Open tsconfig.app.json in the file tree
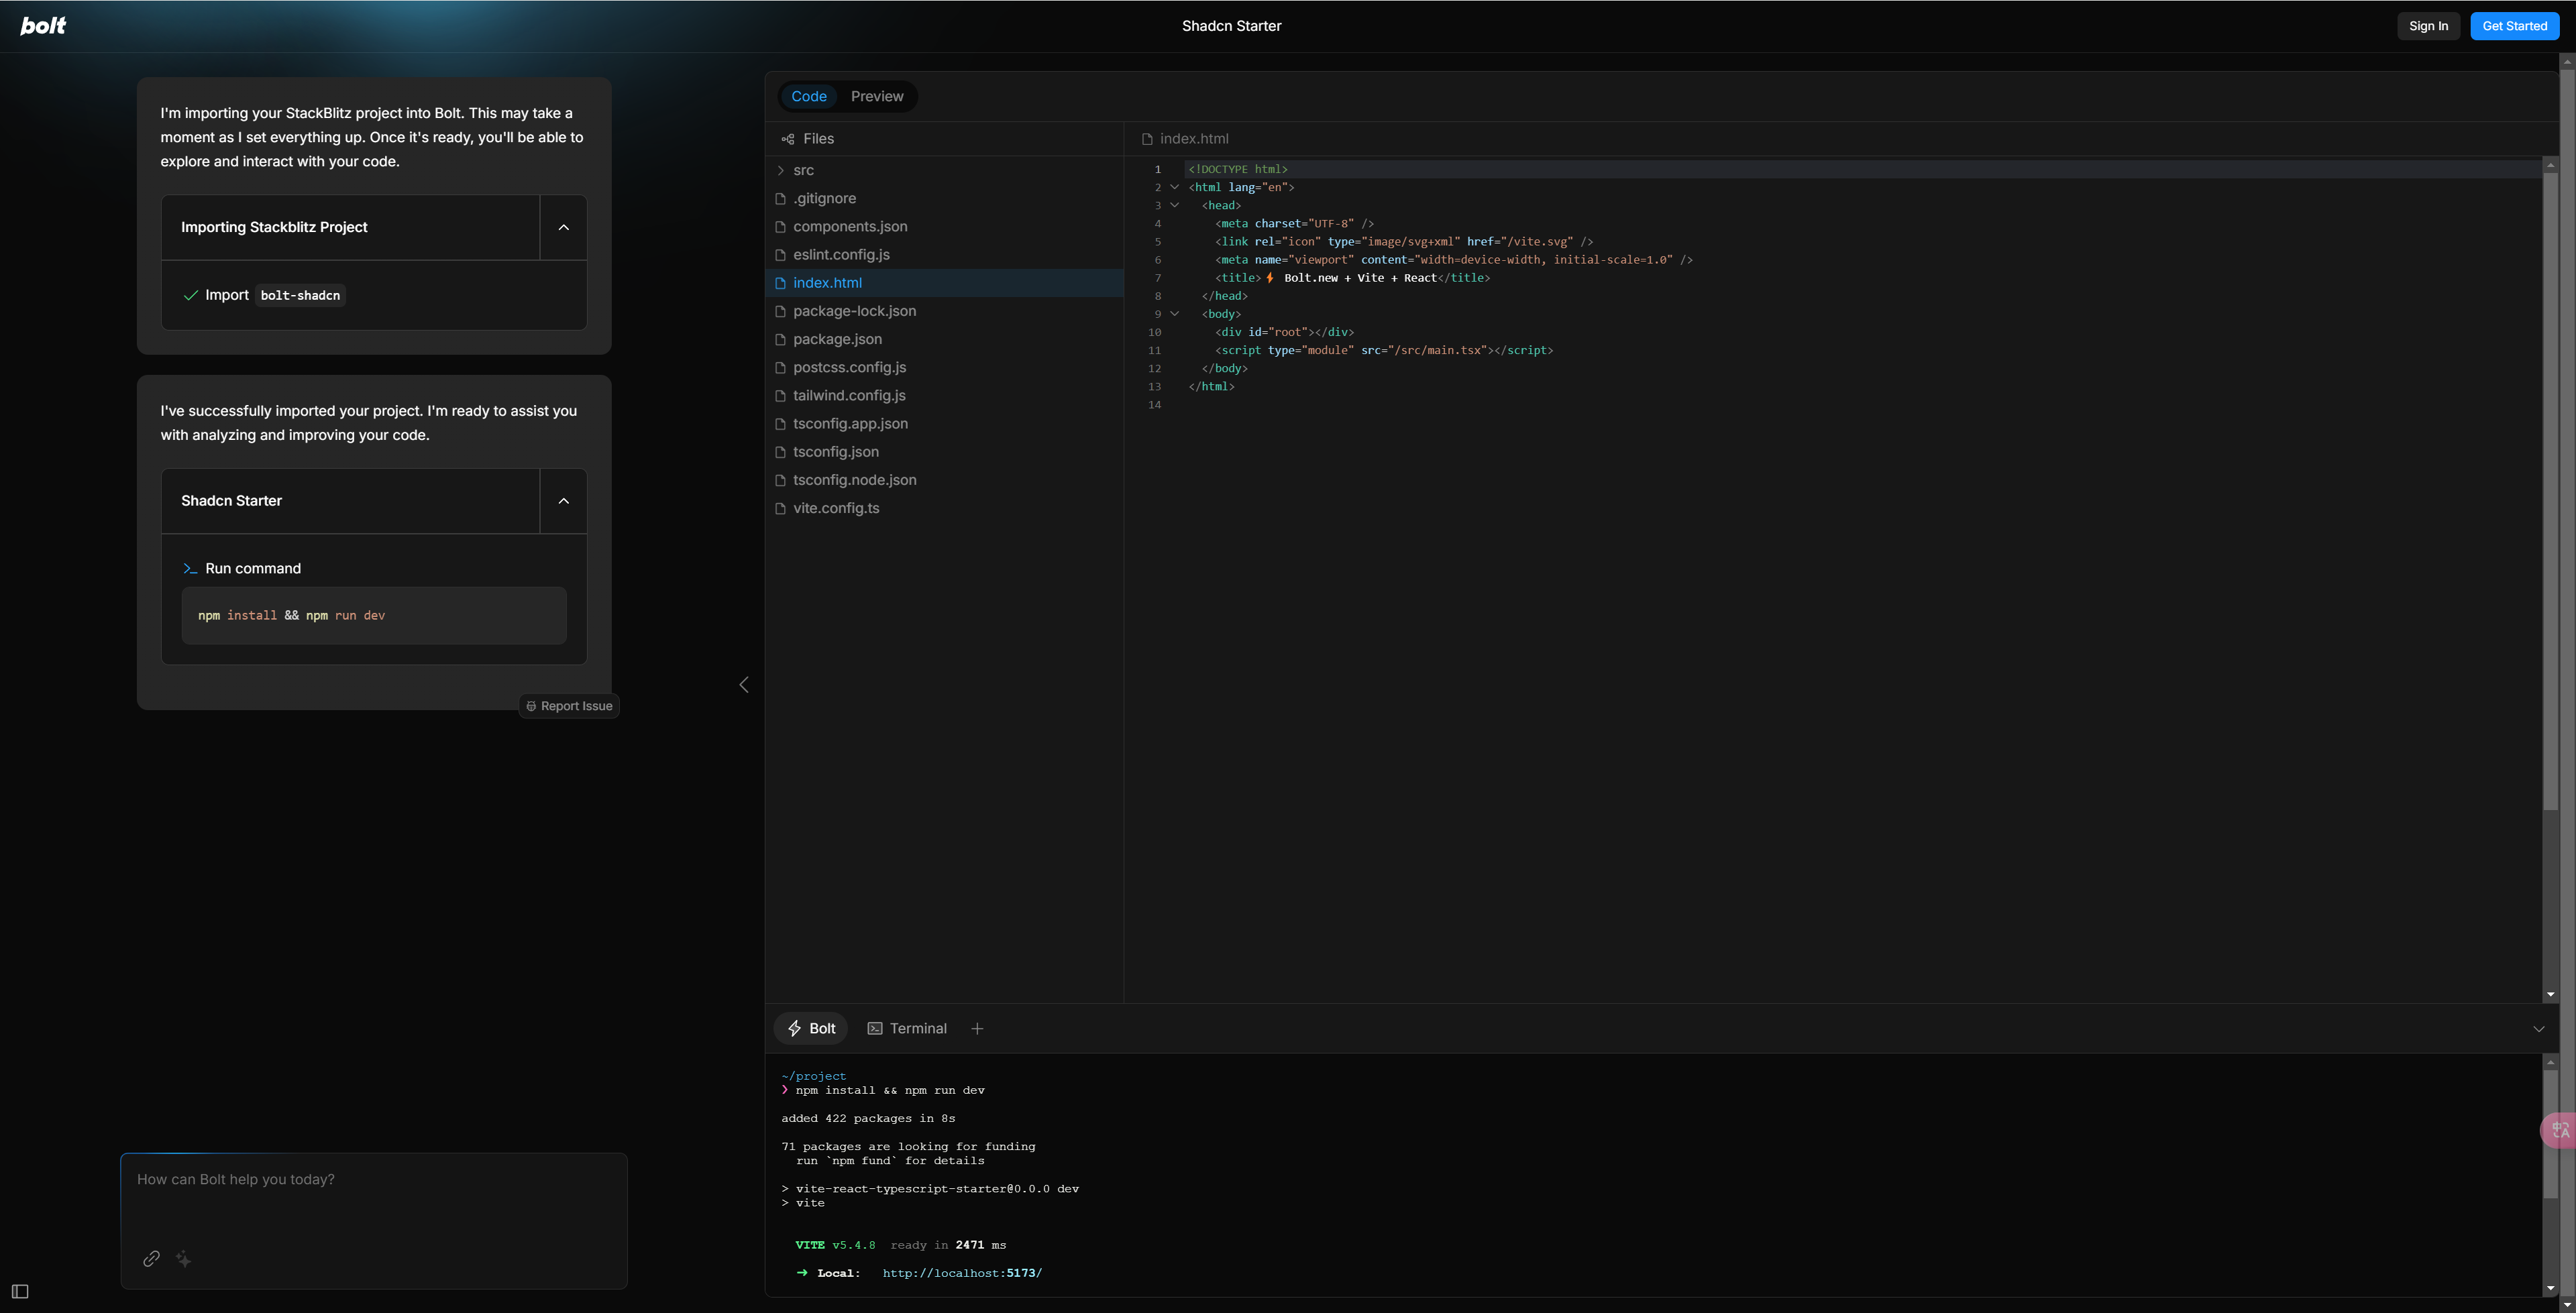 (945, 423)
